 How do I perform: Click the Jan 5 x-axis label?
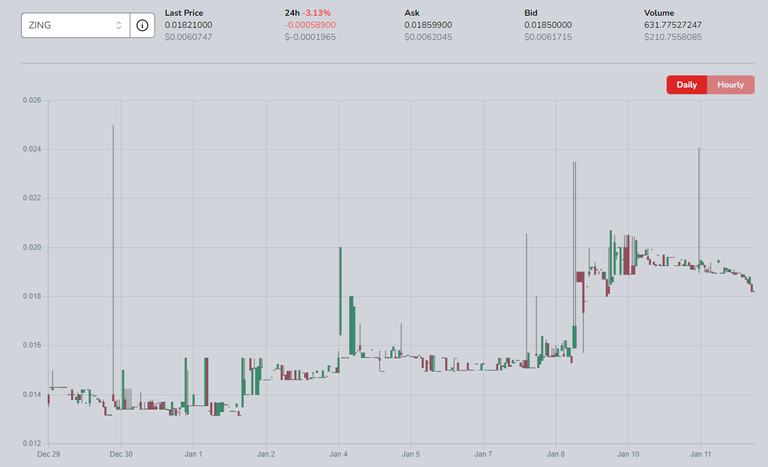click(x=411, y=454)
